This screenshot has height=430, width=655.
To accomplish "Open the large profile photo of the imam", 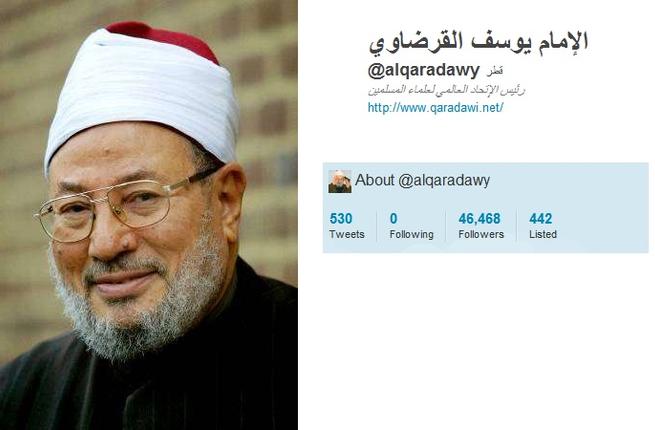I will click(149, 215).
